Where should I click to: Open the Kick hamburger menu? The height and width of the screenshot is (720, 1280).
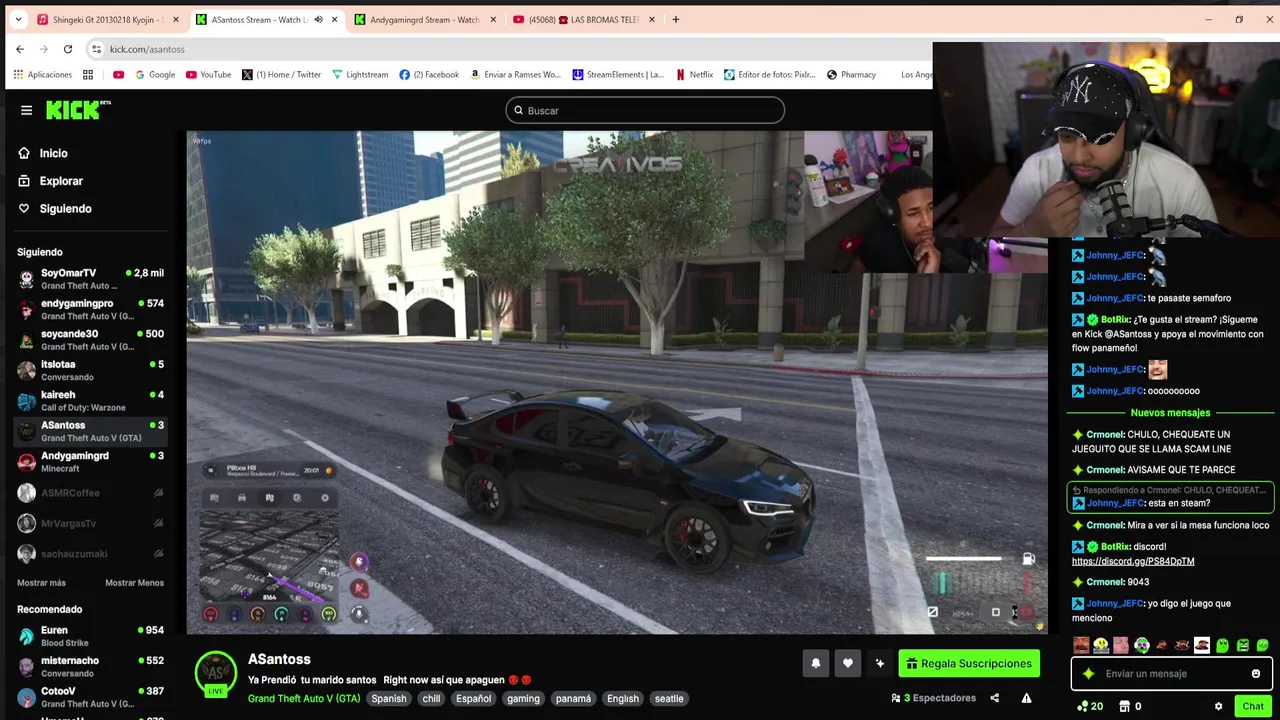pos(26,110)
